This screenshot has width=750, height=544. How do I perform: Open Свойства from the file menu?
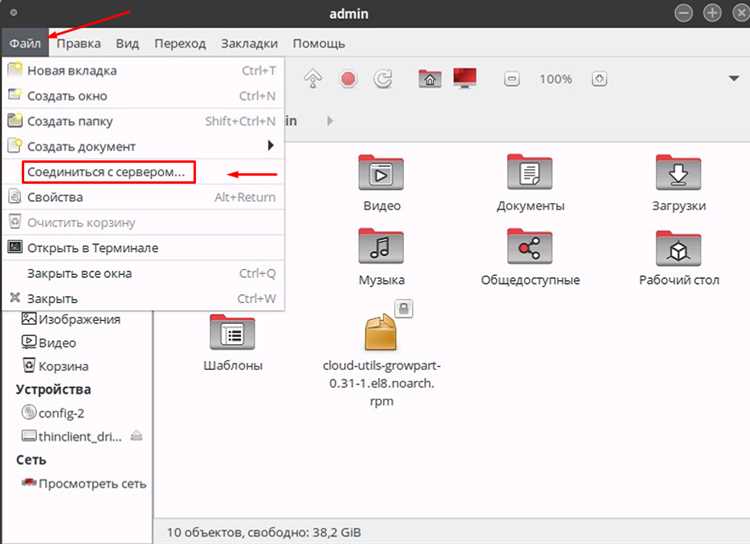pos(143,197)
